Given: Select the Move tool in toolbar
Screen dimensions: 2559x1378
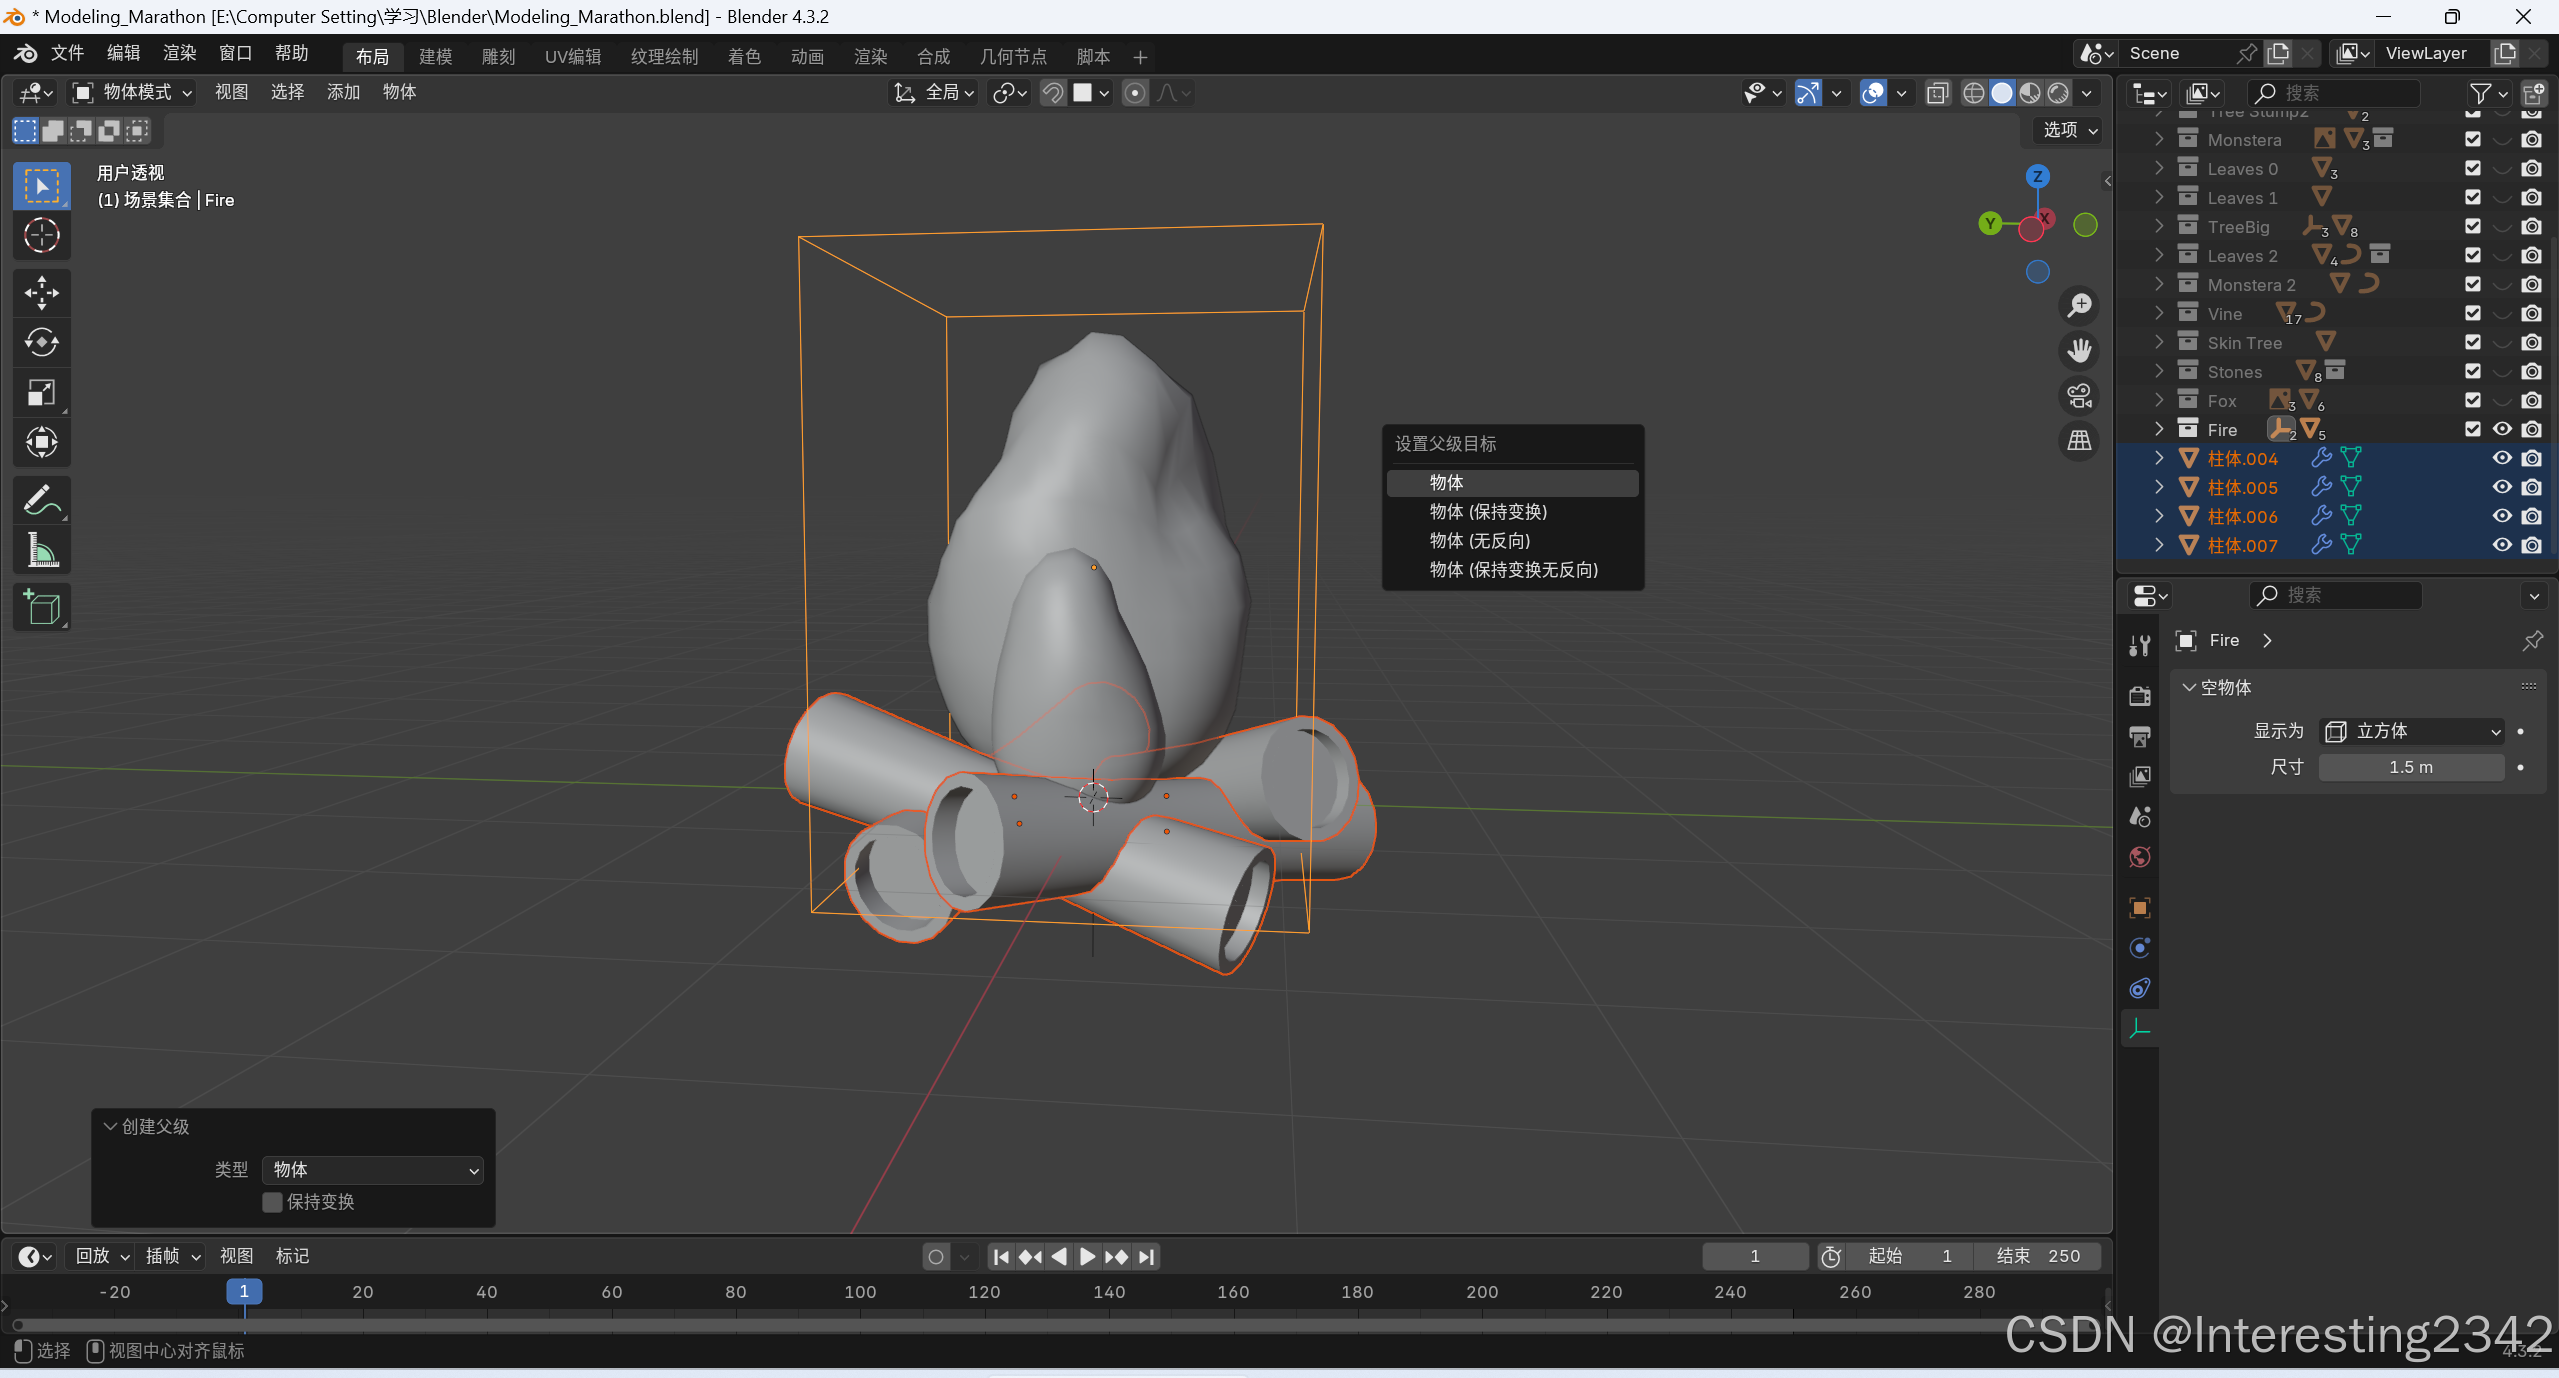Looking at the screenshot, I should pyautogui.click(x=41, y=293).
